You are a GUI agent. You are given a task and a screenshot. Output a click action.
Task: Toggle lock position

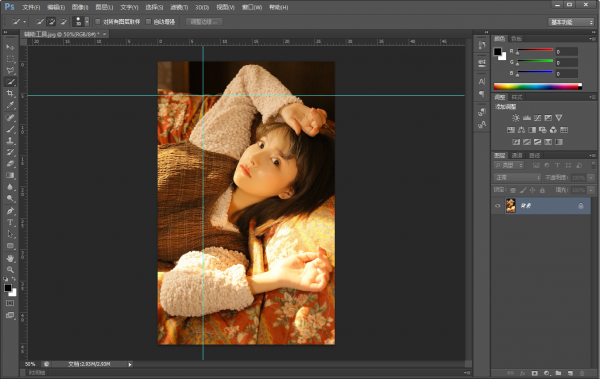click(532, 190)
